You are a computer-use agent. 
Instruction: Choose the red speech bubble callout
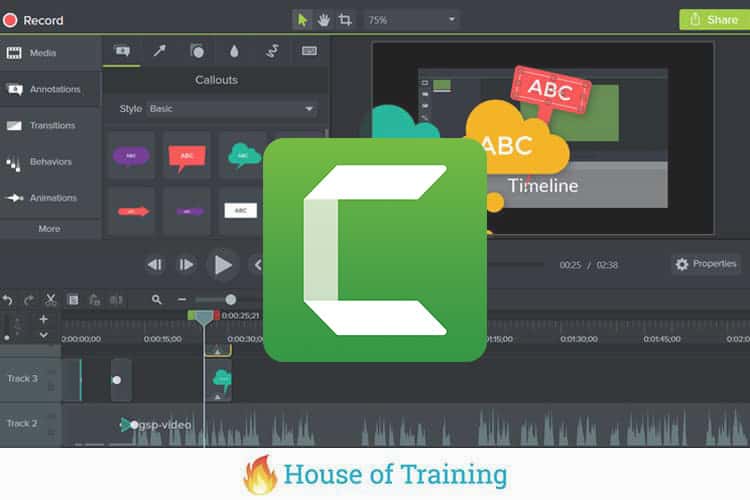[187, 156]
